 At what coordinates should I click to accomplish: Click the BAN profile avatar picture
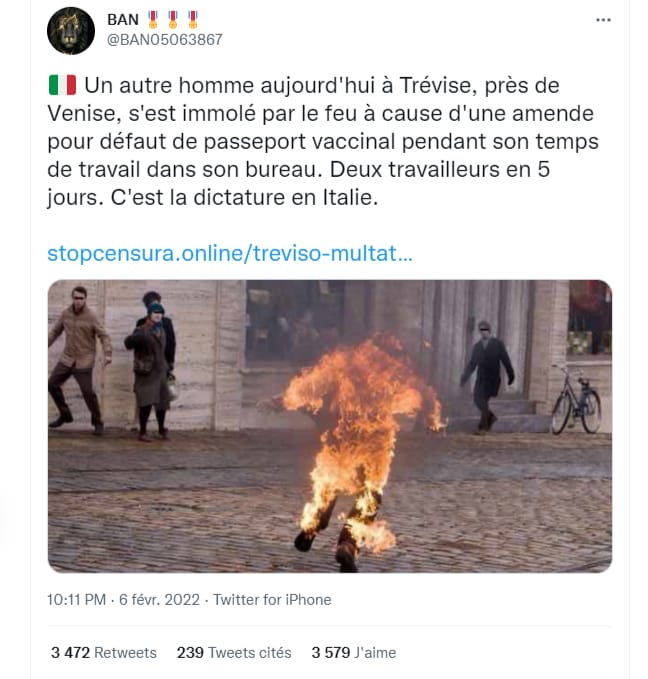[71, 31]
